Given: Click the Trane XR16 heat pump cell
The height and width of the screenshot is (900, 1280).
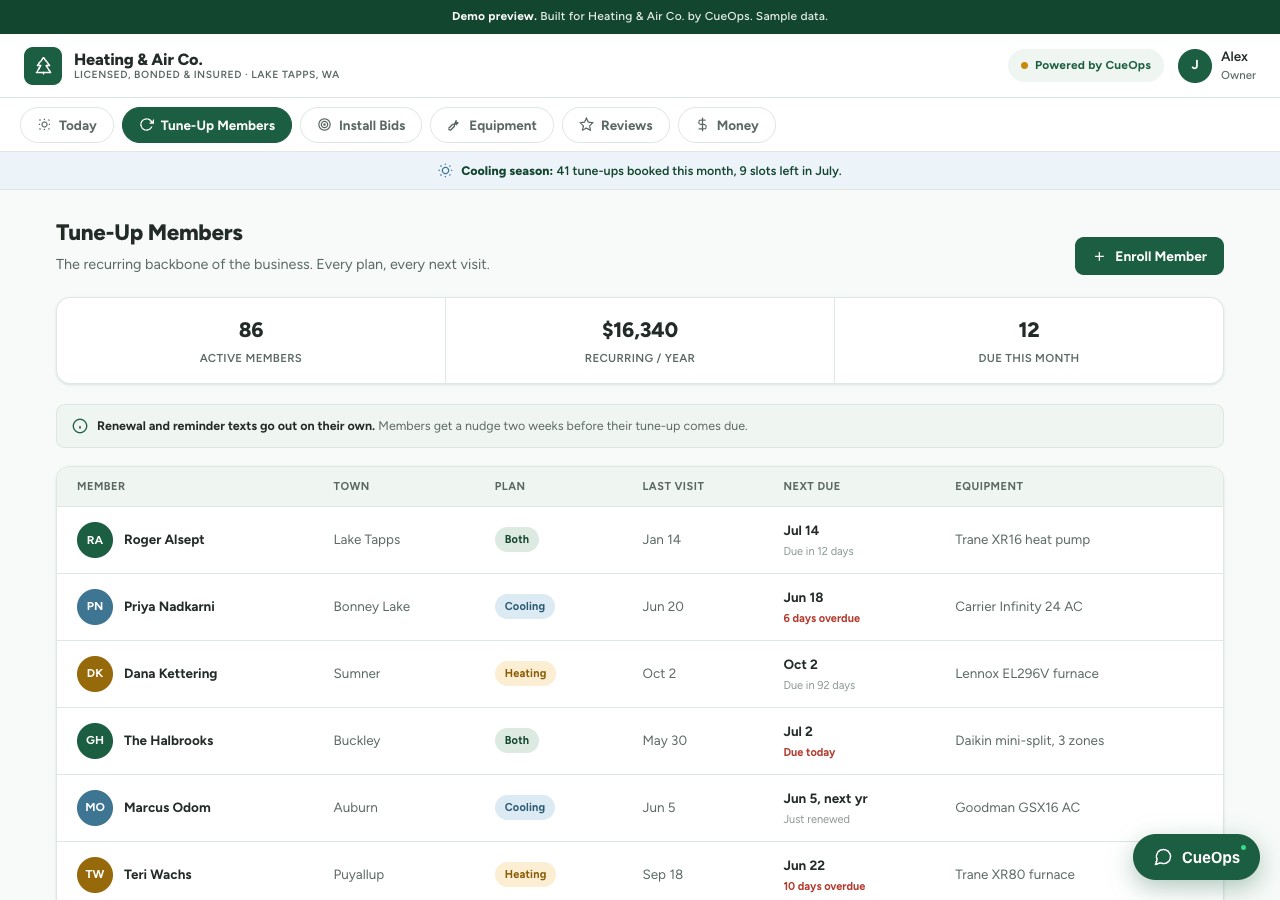Looking at the screenshot, I should [1023, 540].
